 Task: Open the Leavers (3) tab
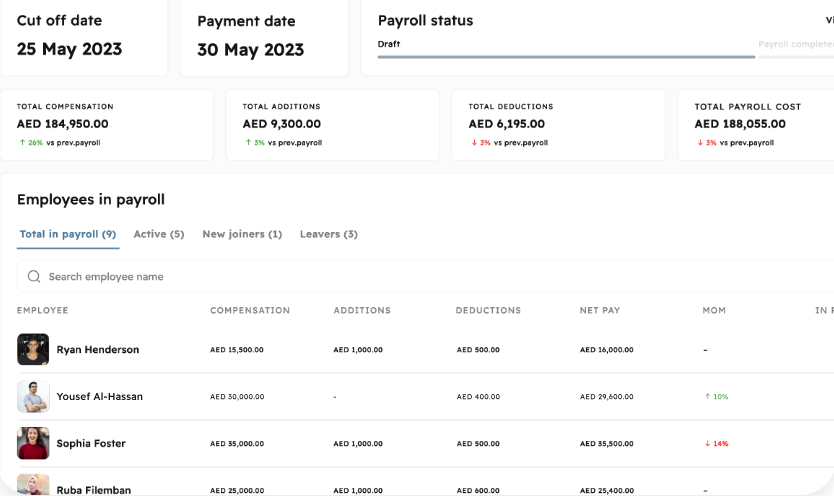click(329, 234)
